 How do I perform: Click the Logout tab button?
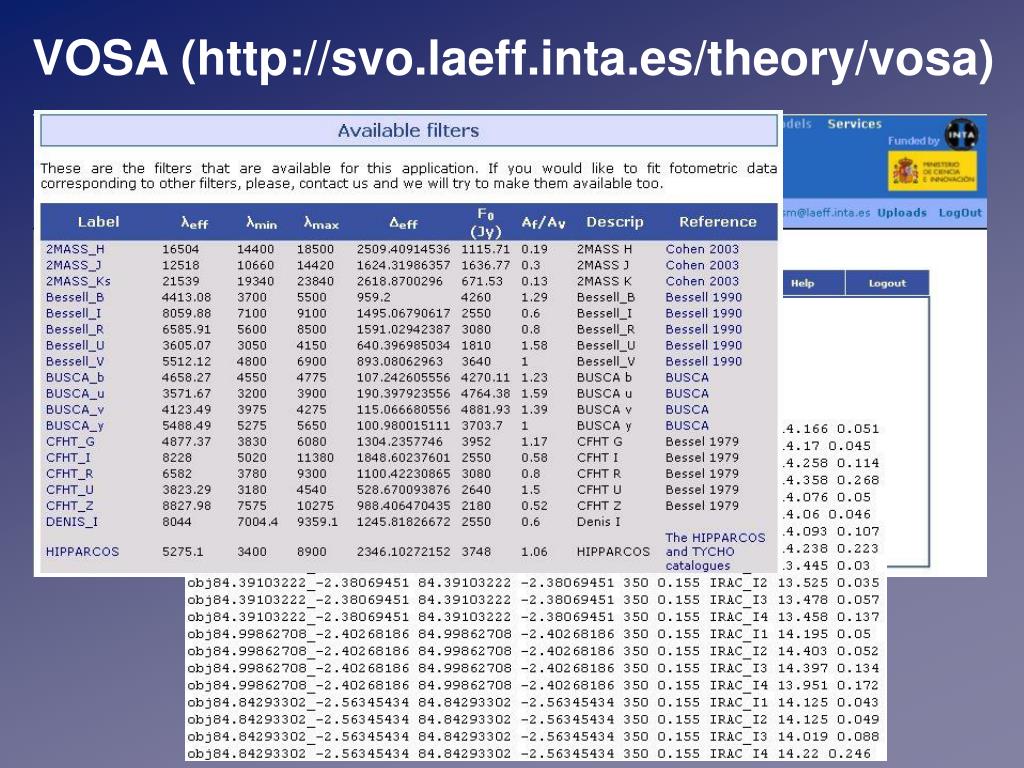[887, 283]
